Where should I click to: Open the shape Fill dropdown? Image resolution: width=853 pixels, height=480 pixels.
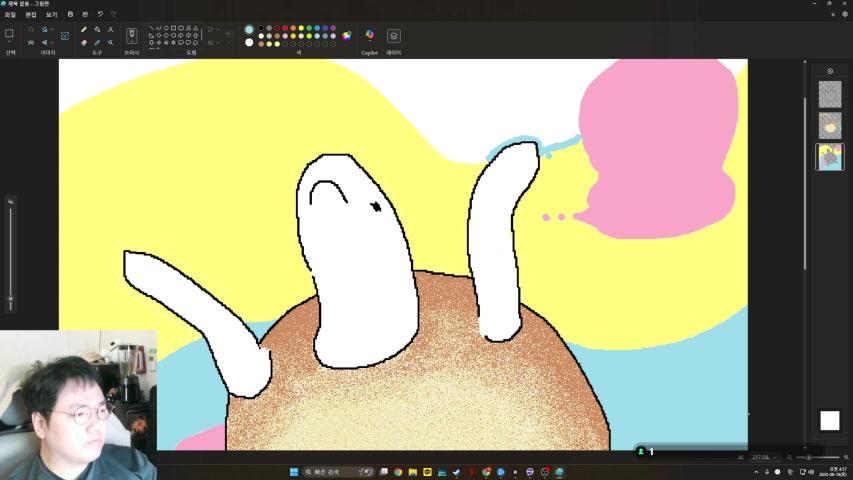click(218, 42)
